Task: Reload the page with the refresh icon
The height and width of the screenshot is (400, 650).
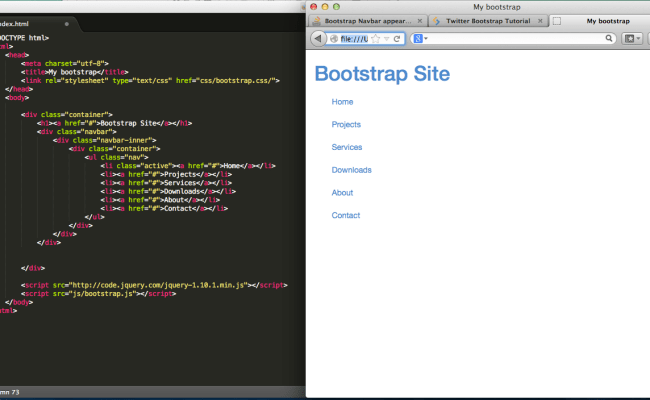Action: click(x=397, y=39)
